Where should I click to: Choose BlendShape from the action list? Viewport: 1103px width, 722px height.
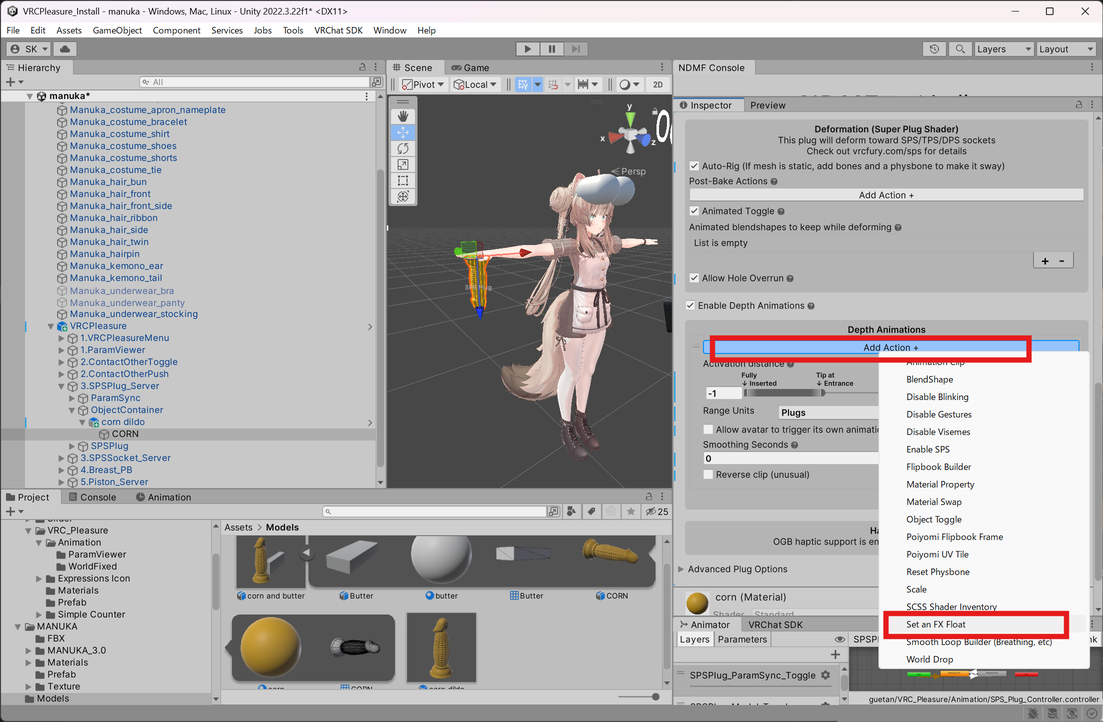pyautogui.click(x=929, y=379)
